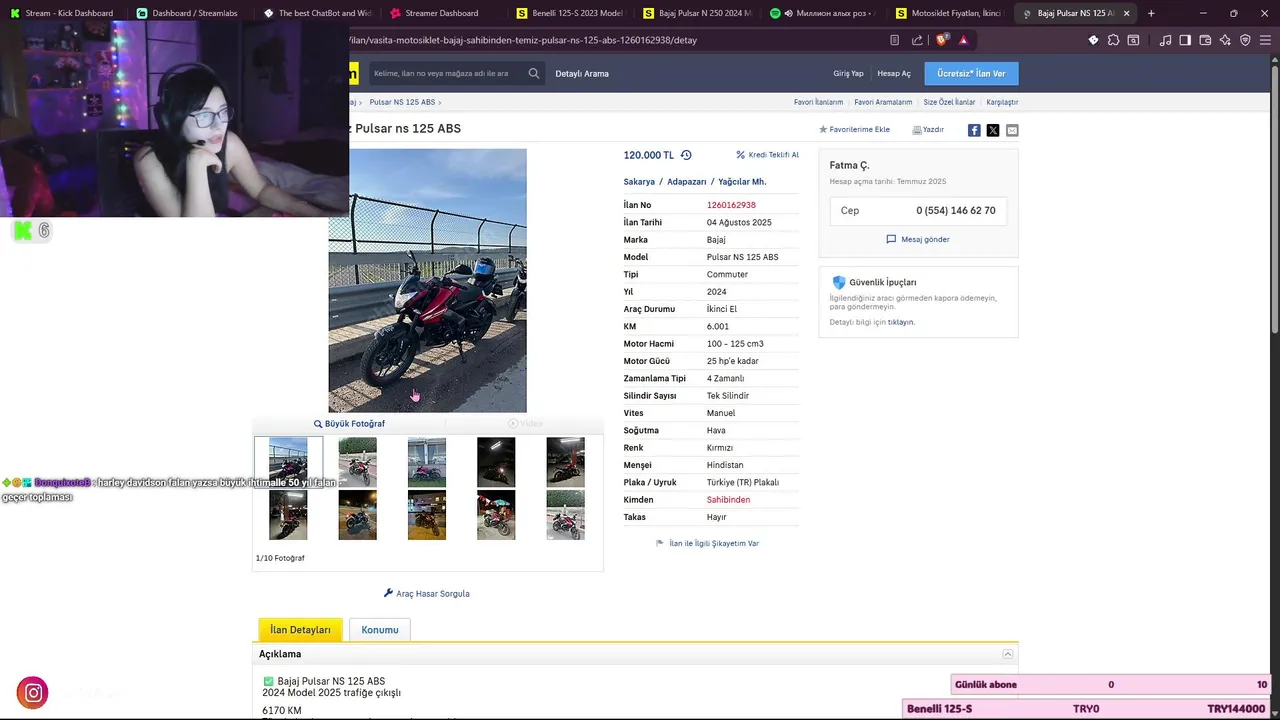
Task: Open the VPN shield icon in toolbar
Action: 1245,40
